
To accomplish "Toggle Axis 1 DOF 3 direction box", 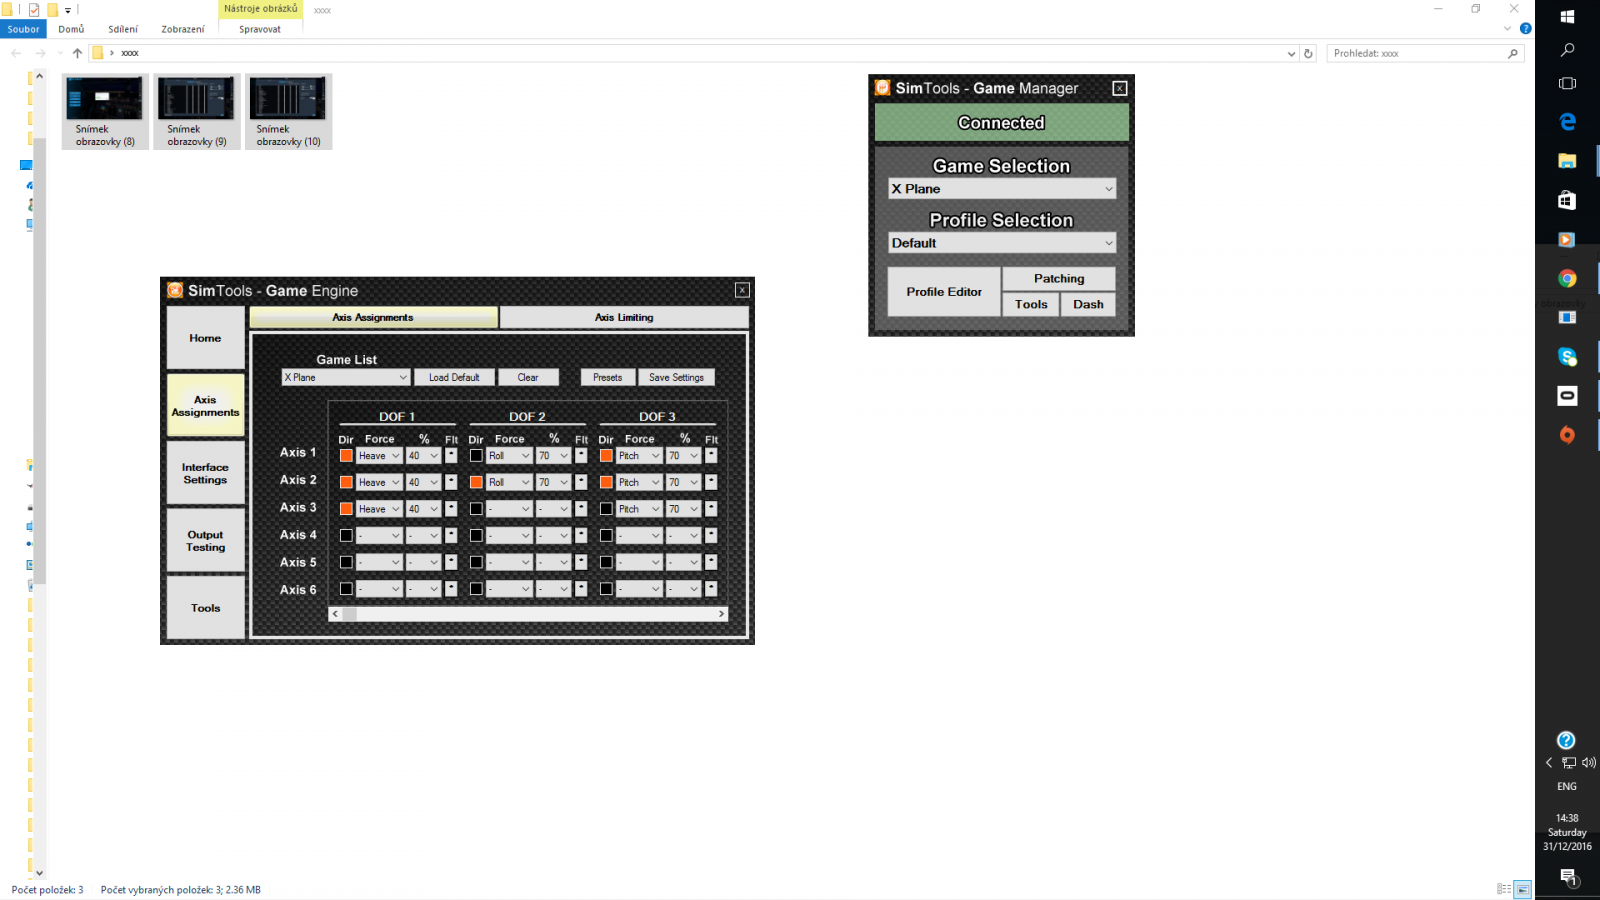I will (606, 455).
